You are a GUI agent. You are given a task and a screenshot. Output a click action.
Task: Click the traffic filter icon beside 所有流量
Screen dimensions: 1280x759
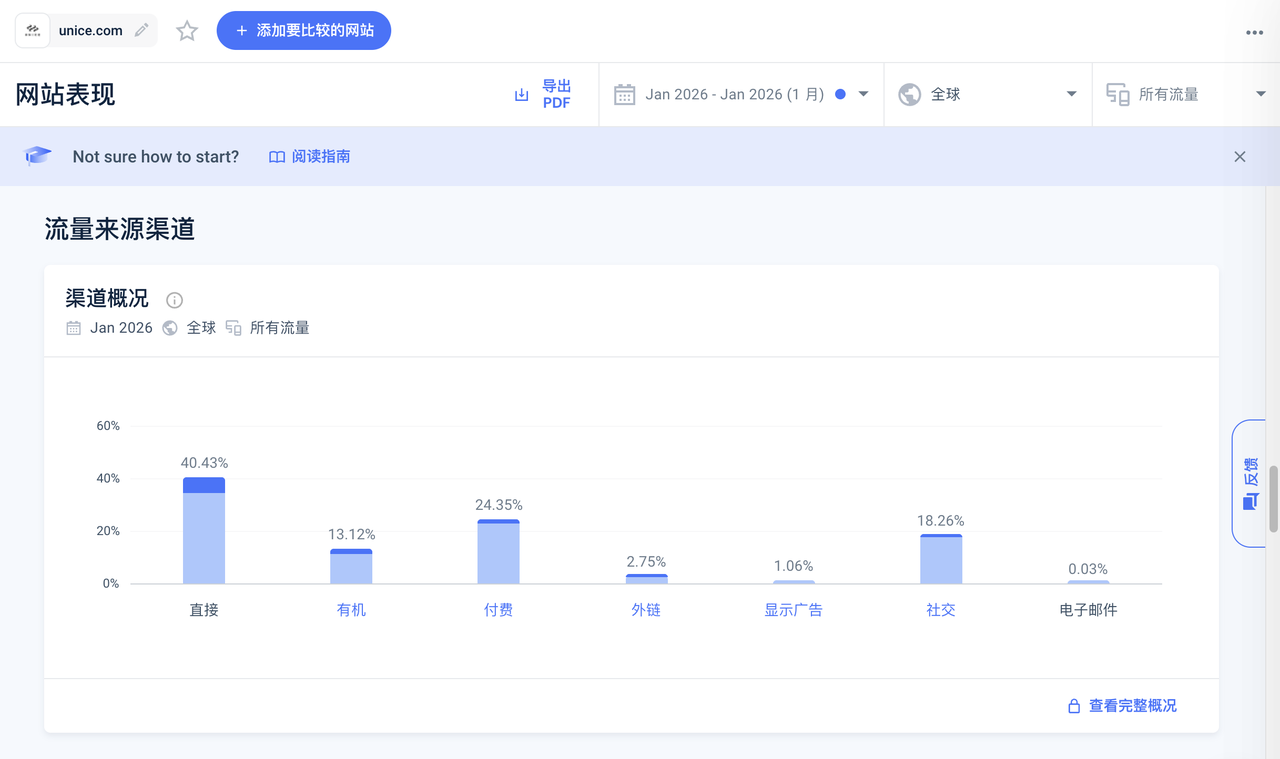1117,94
